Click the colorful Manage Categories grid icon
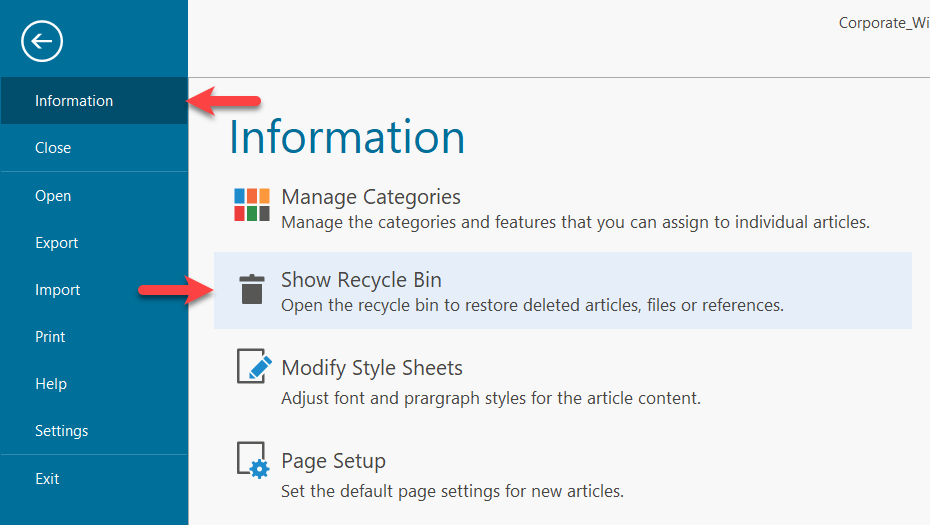This screenshot has height=525, width=930. [x=252, y=205]
